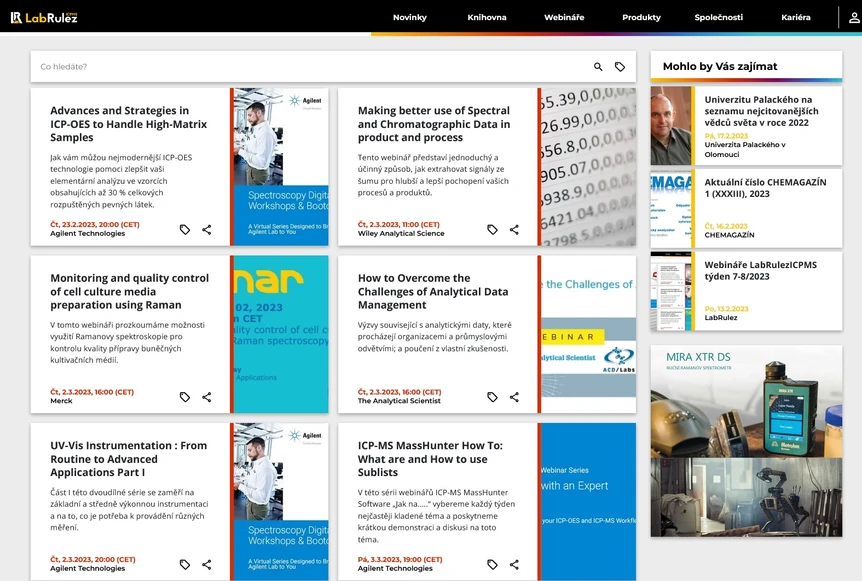Click the webinar list thumbnail for týden 7-8
The image size is (862, 581).
tap(671, 291)
